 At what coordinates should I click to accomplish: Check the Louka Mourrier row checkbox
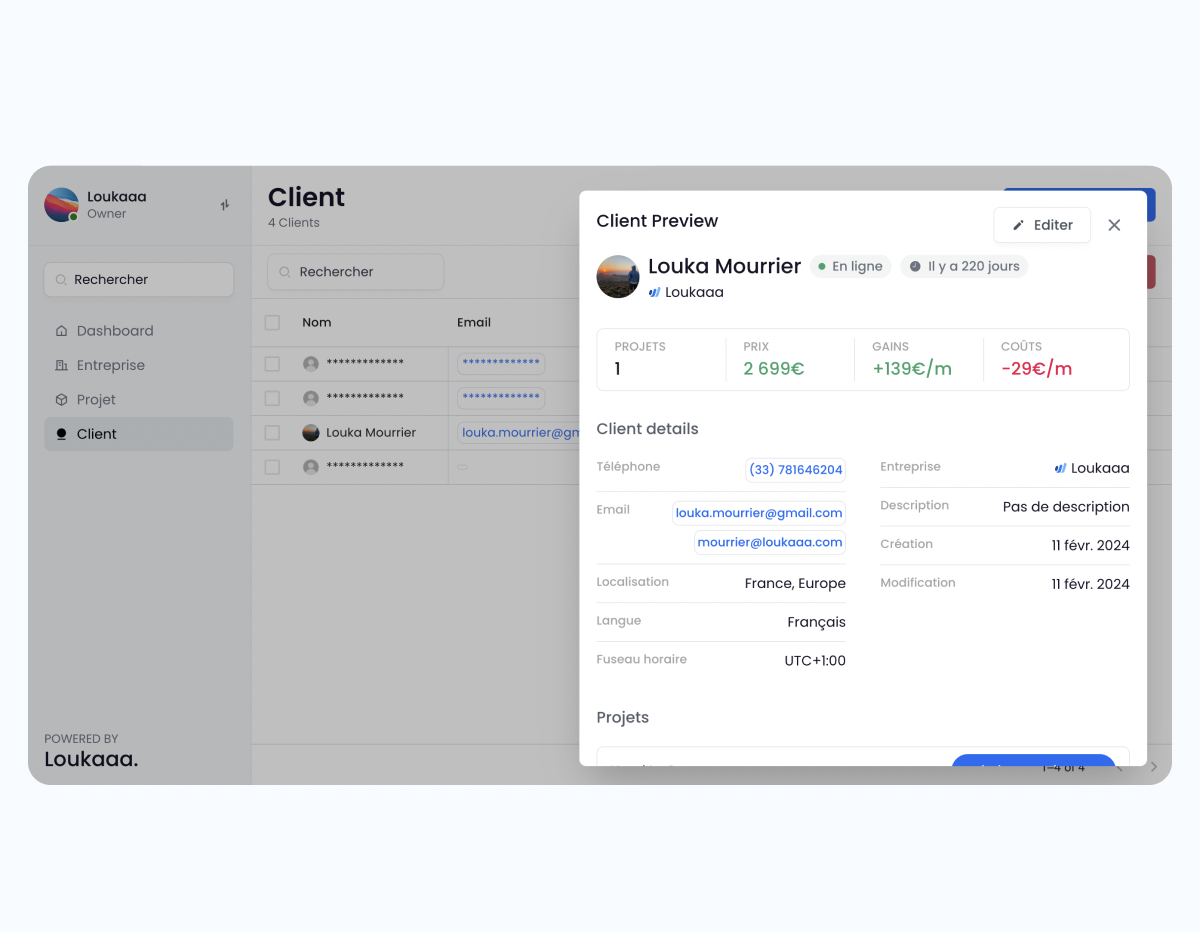pyautogui.click(x=272, y=433)
